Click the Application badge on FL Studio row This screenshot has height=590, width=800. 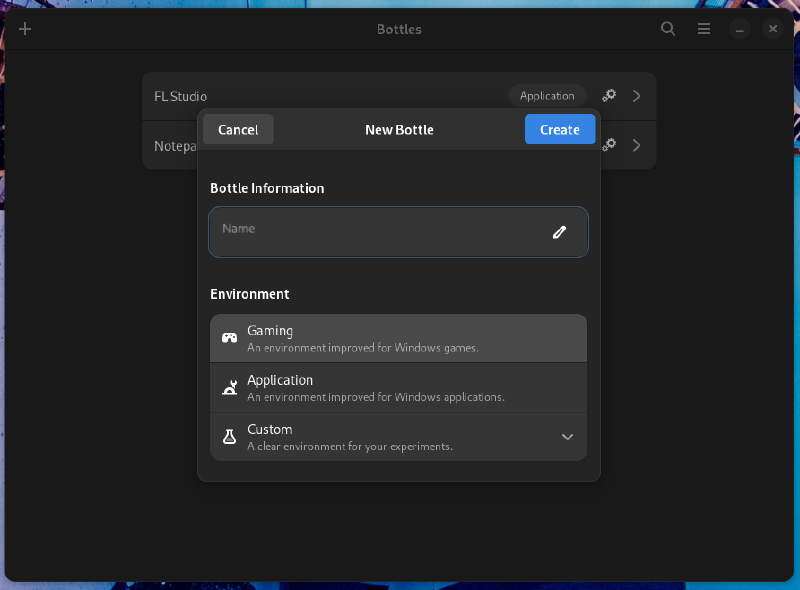pyautogui.click(x=547, y=96)
